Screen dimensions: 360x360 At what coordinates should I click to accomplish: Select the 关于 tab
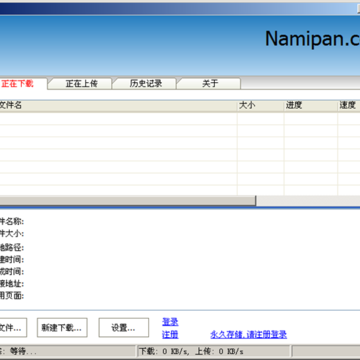[210, 84]
